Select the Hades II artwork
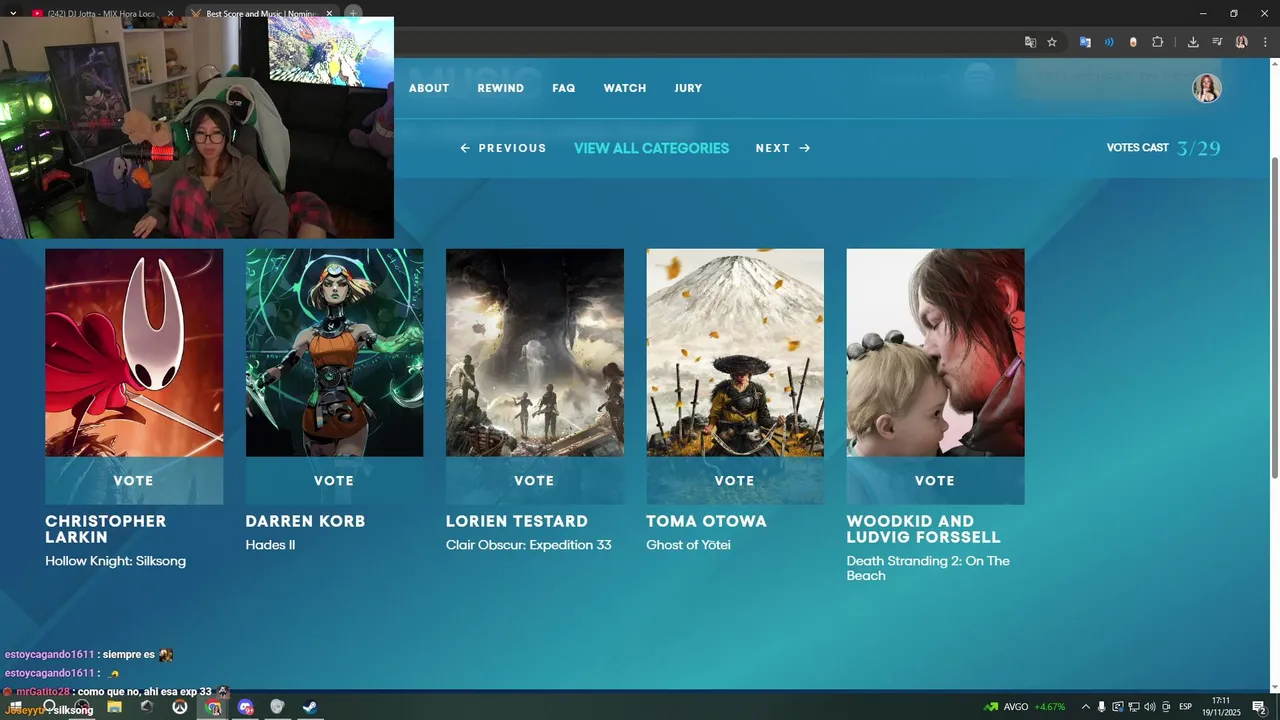 coord(334,353)
